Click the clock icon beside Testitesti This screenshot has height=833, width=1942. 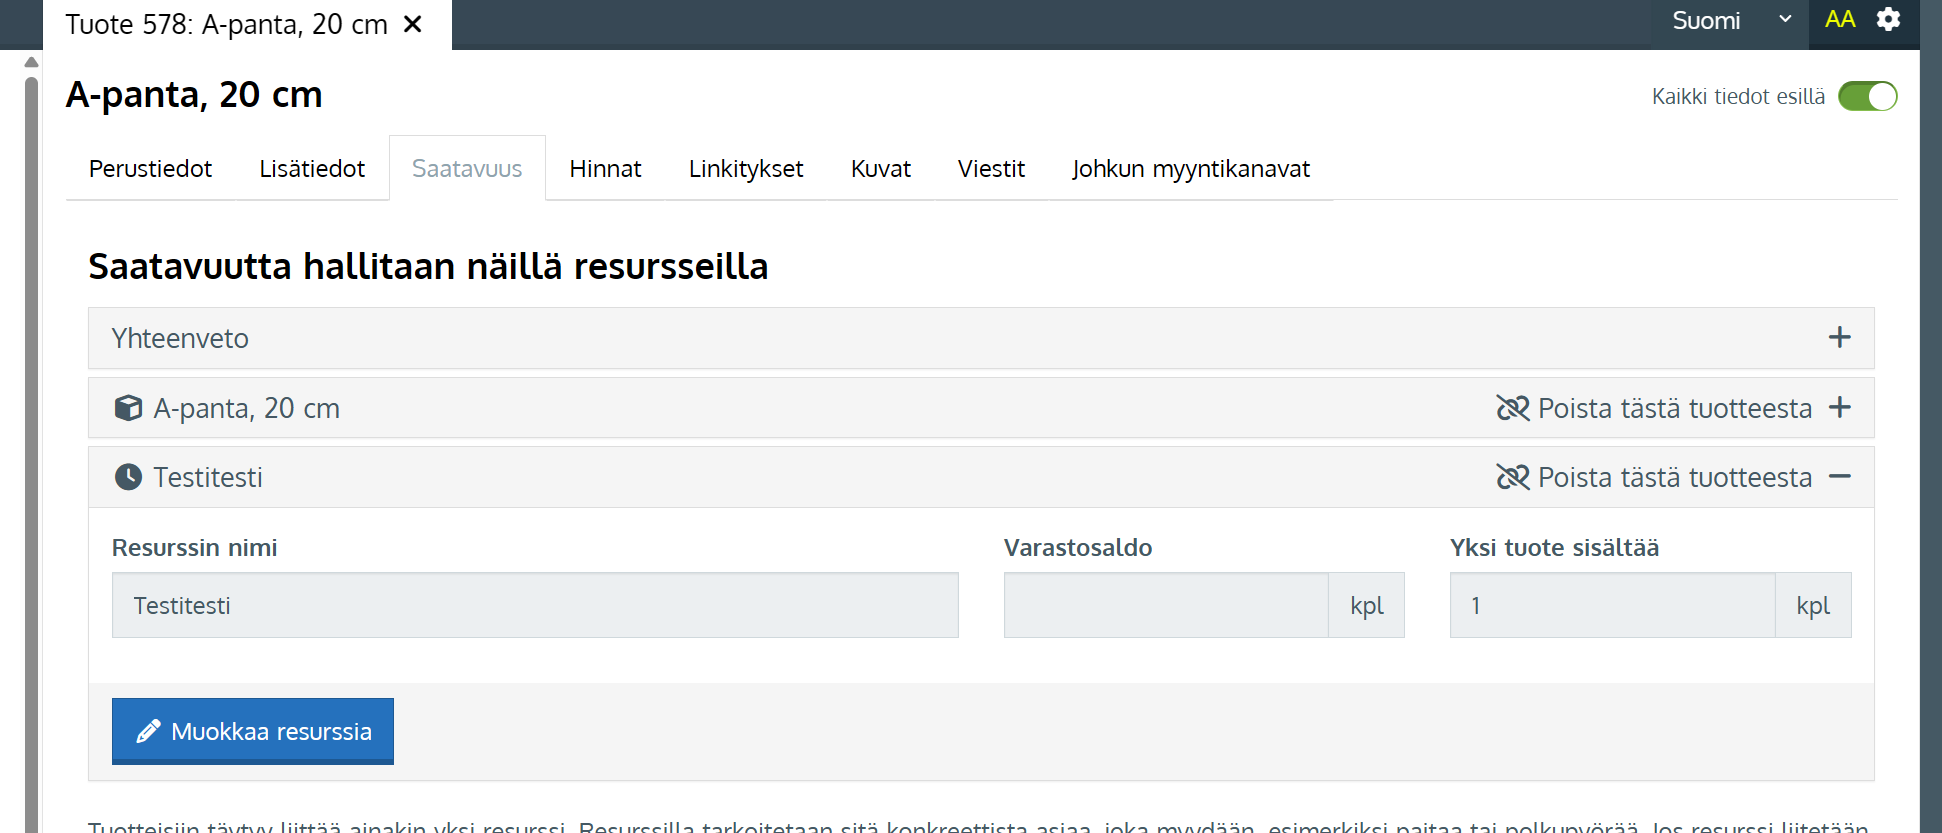pyautogui.click(x=128, y=477)
